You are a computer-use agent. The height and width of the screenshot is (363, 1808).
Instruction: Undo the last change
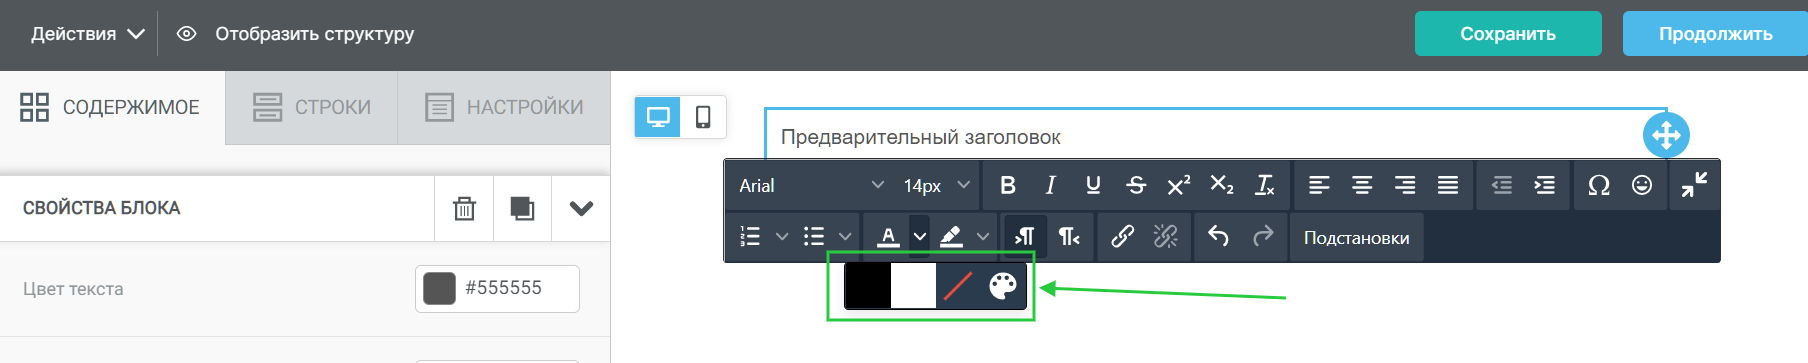(1218, 237)
